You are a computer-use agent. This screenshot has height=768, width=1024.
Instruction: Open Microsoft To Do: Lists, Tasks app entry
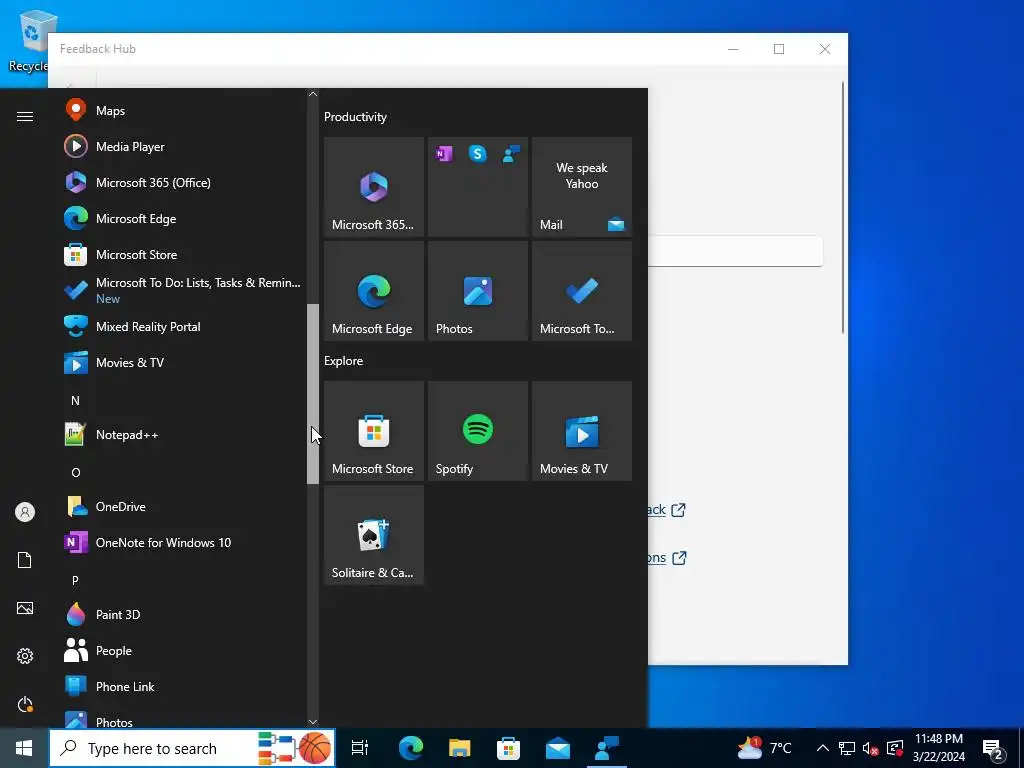coord(181,290)
